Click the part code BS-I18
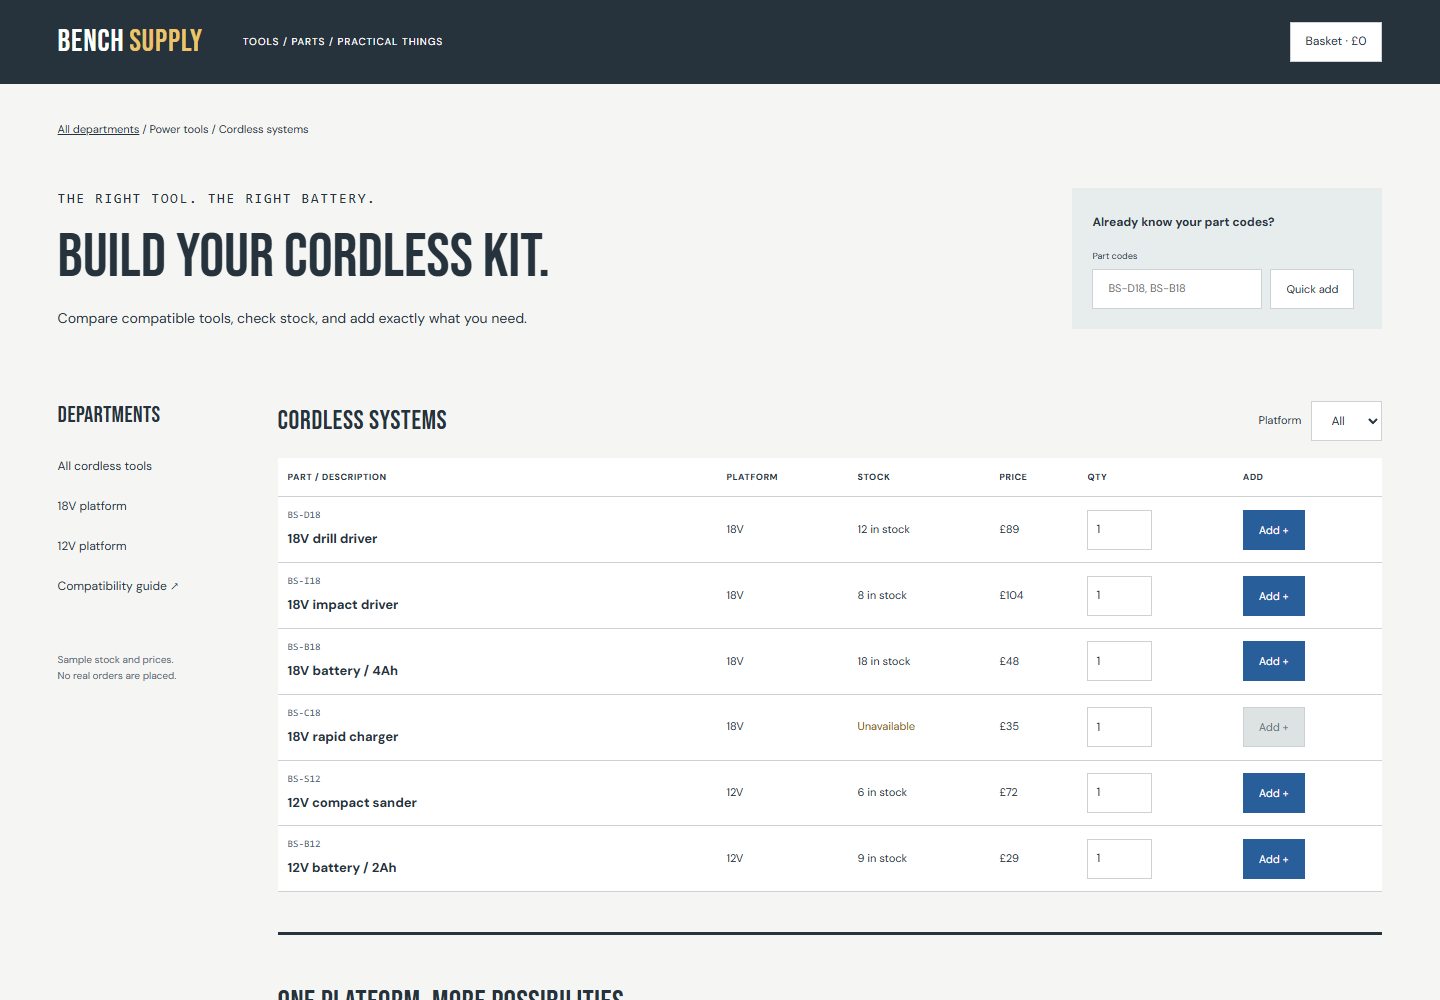The image size is (1440, 1000). [x=304, y=581]
